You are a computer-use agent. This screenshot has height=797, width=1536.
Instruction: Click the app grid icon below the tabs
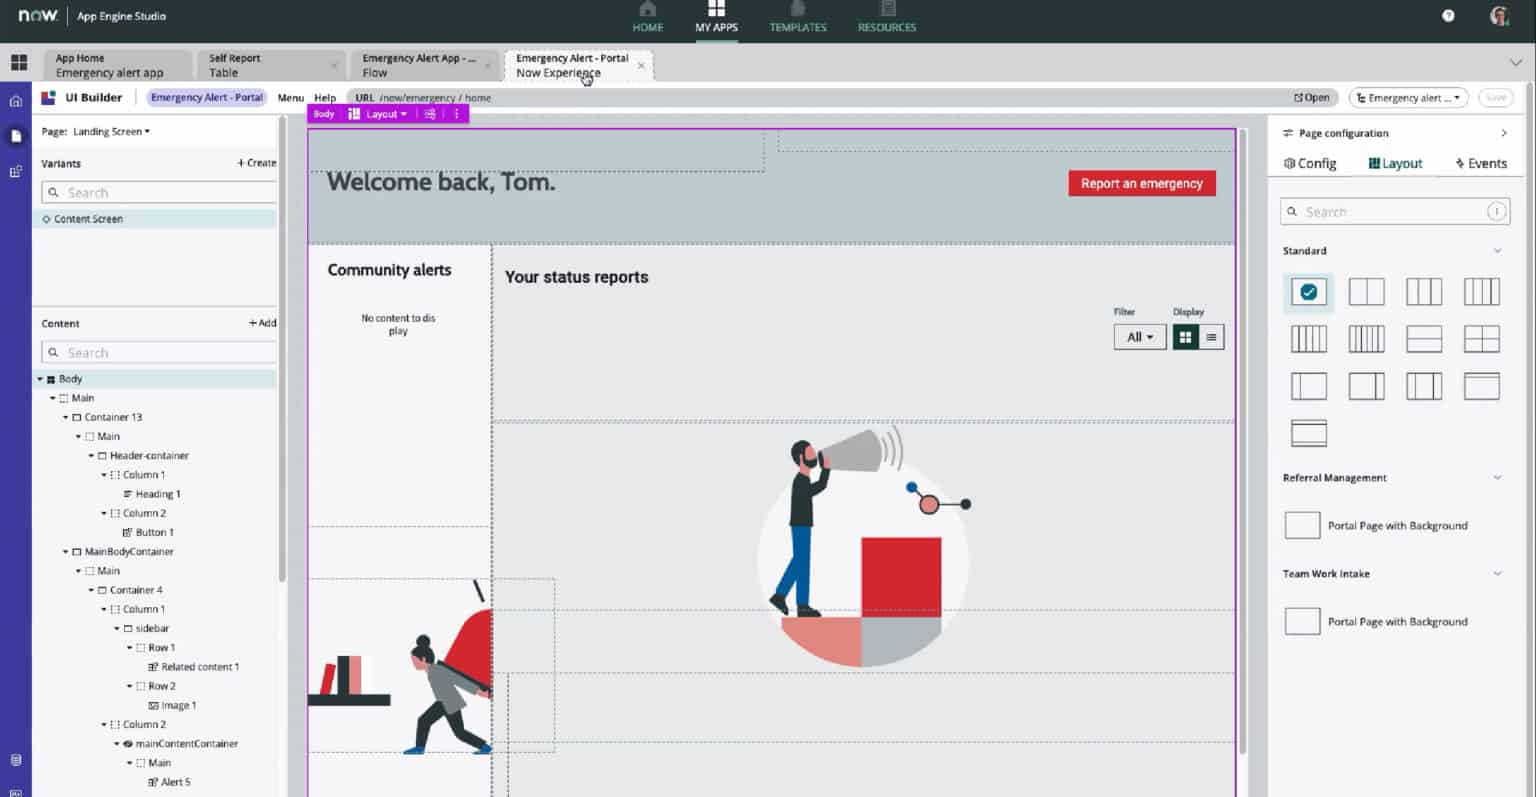point(18,62)
